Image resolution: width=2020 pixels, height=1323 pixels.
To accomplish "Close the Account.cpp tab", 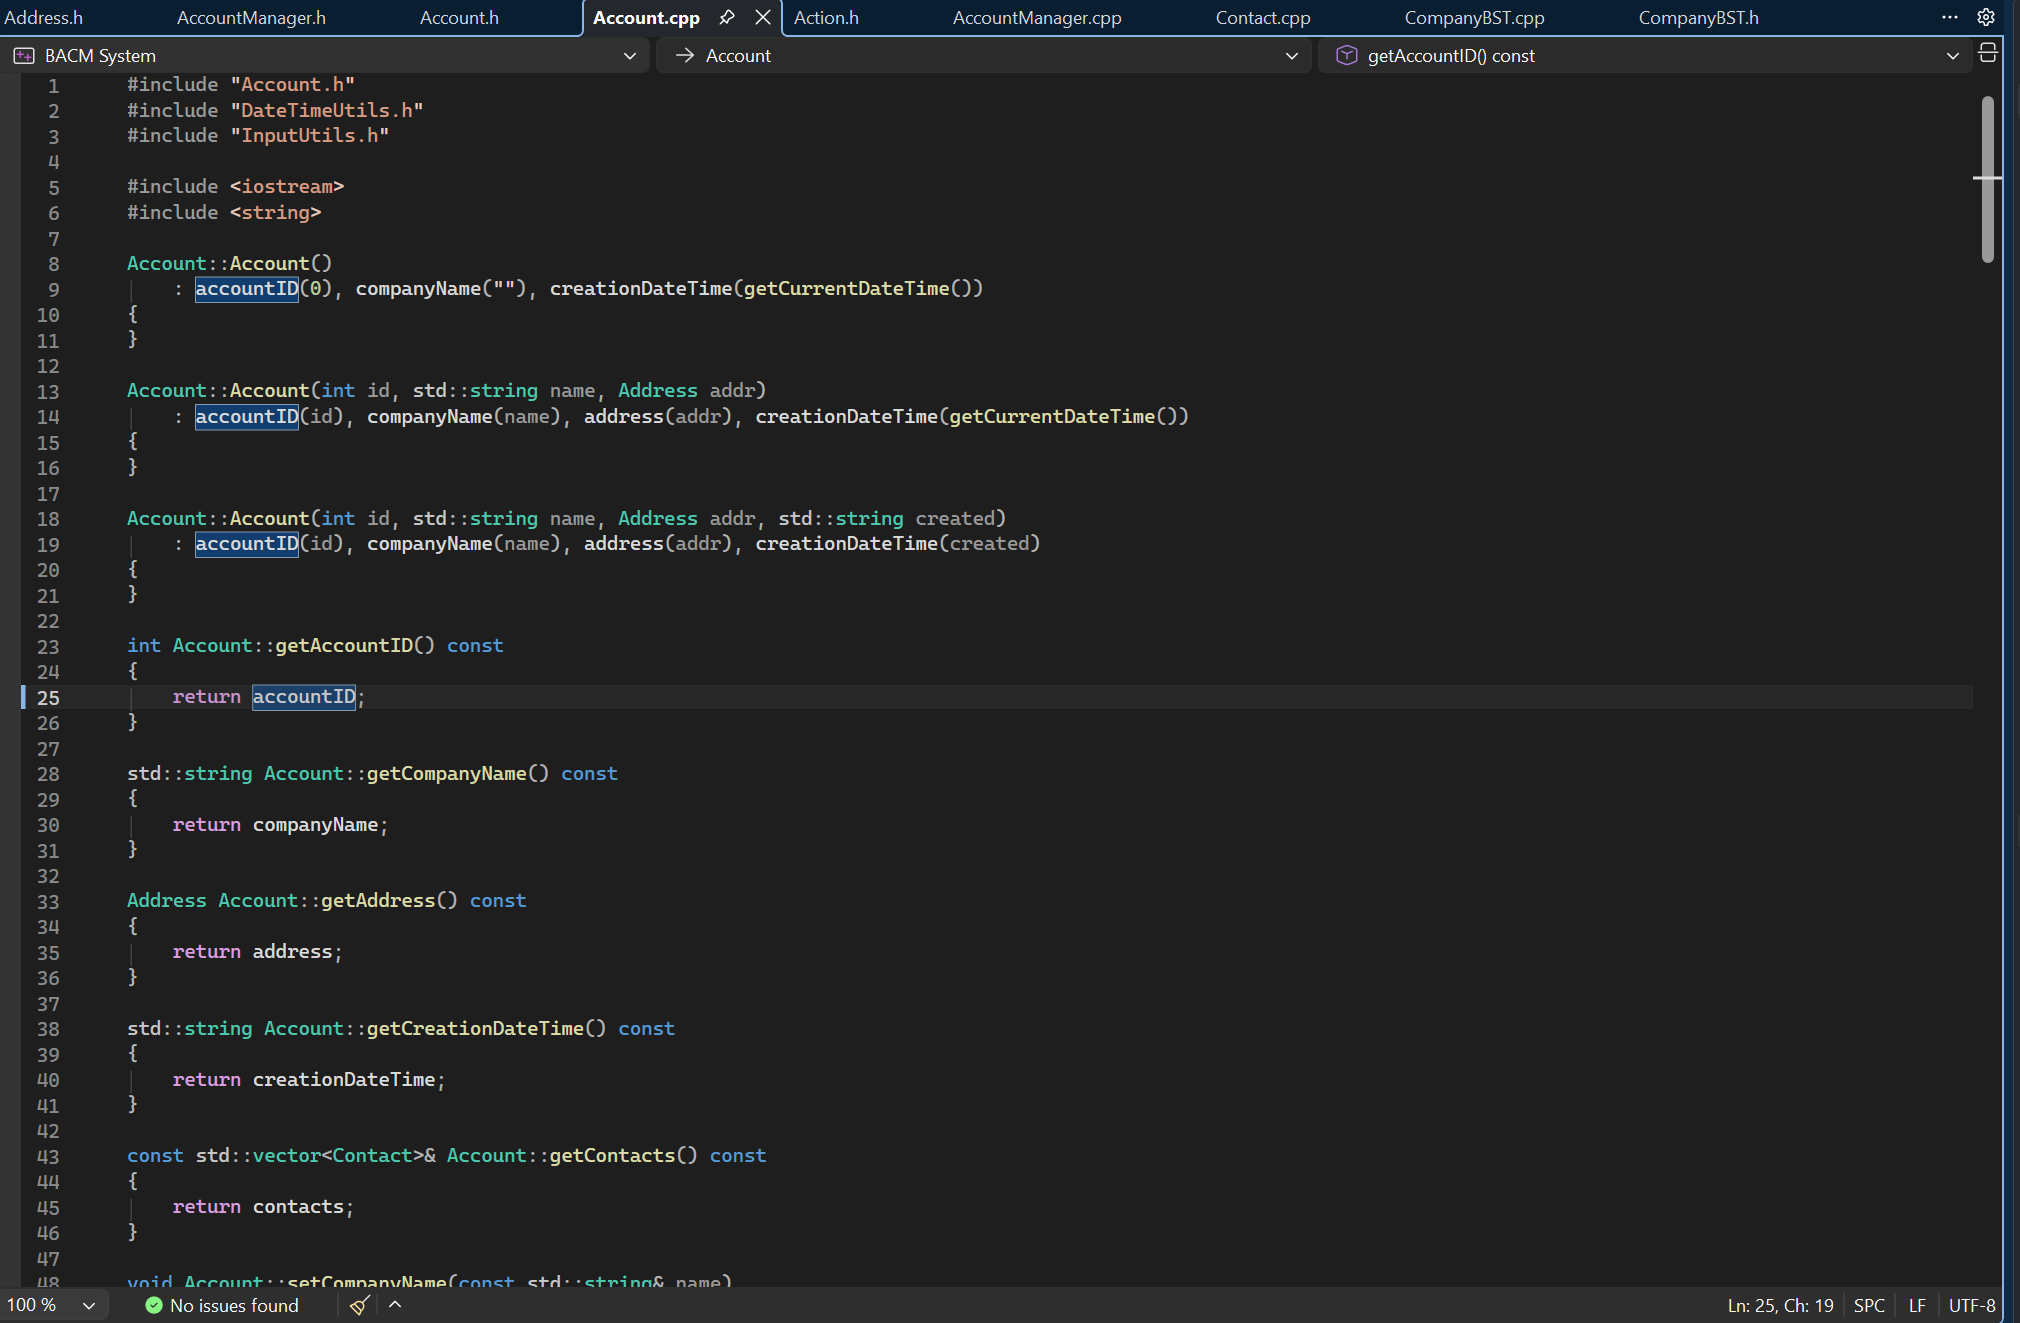I will (x=763, y=17).
